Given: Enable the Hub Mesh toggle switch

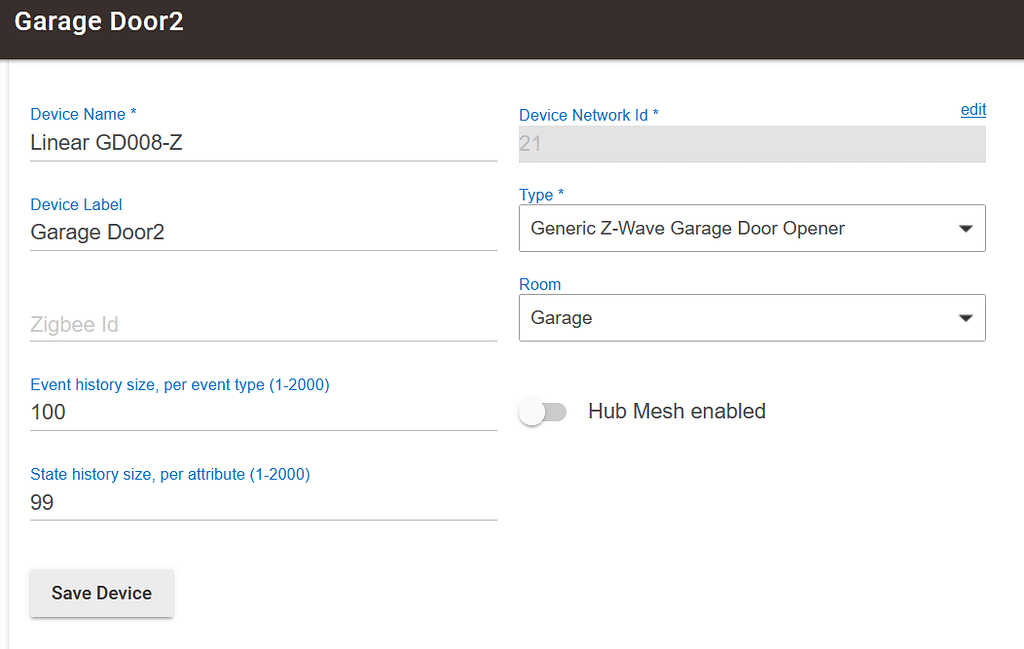Looking at the screenshot, I should tap(543, 412).
